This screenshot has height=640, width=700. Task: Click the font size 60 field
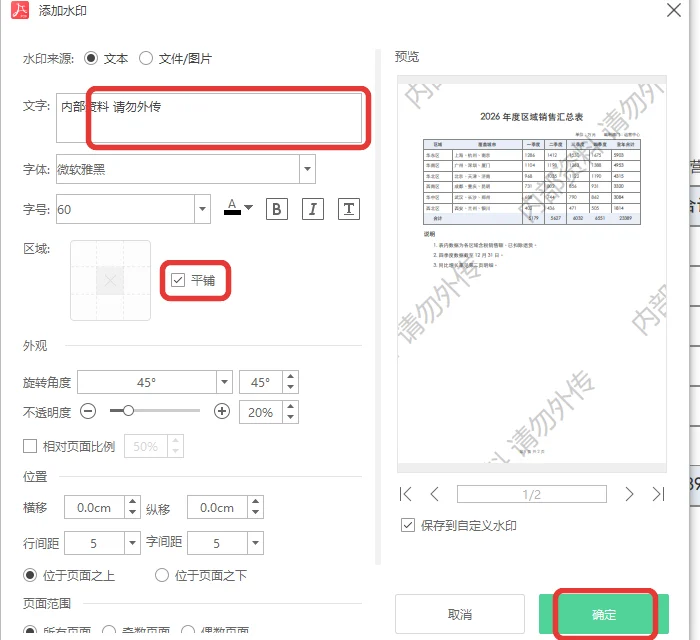coord(125,209)
